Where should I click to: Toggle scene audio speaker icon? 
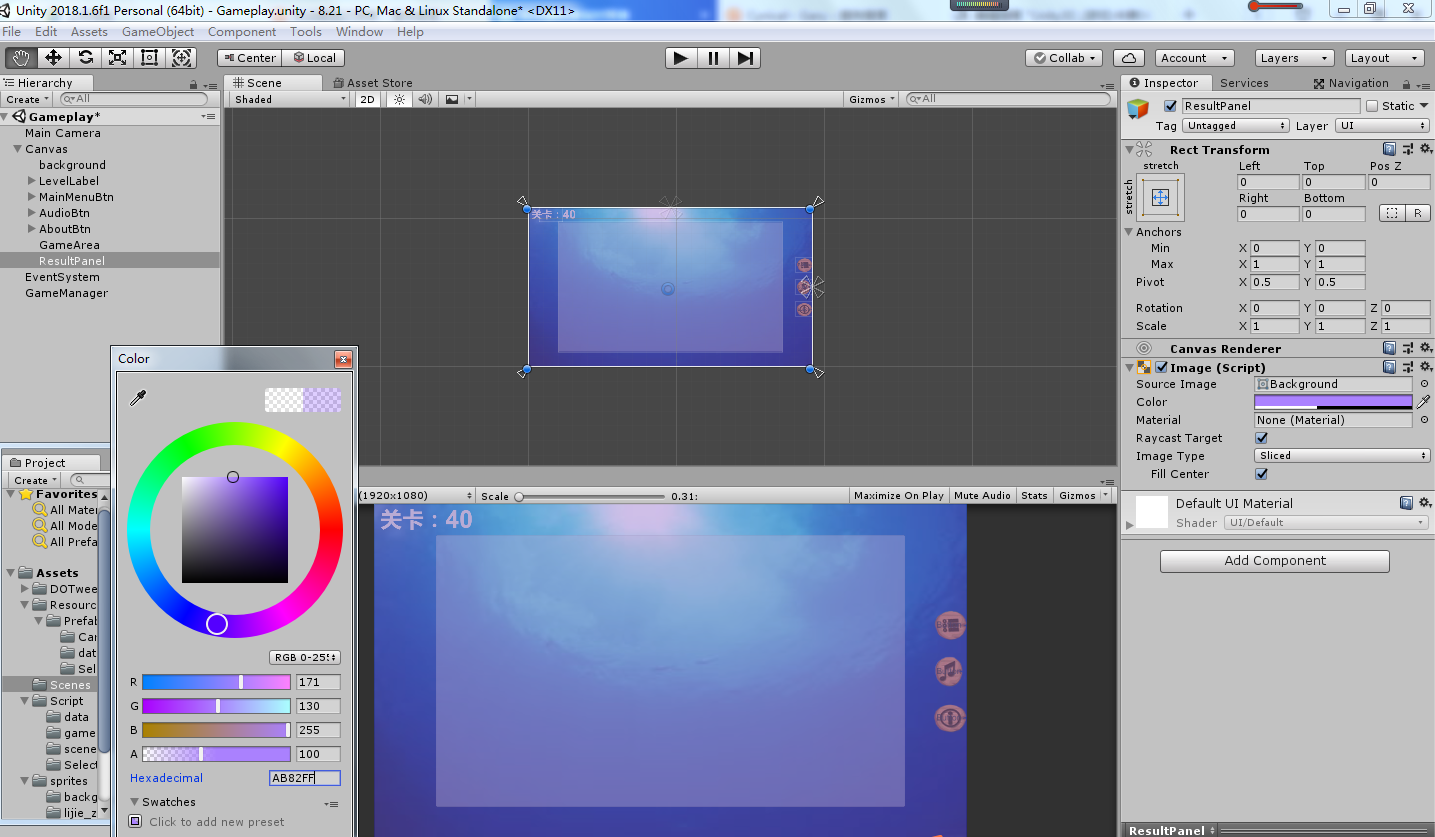coord(425,99)
